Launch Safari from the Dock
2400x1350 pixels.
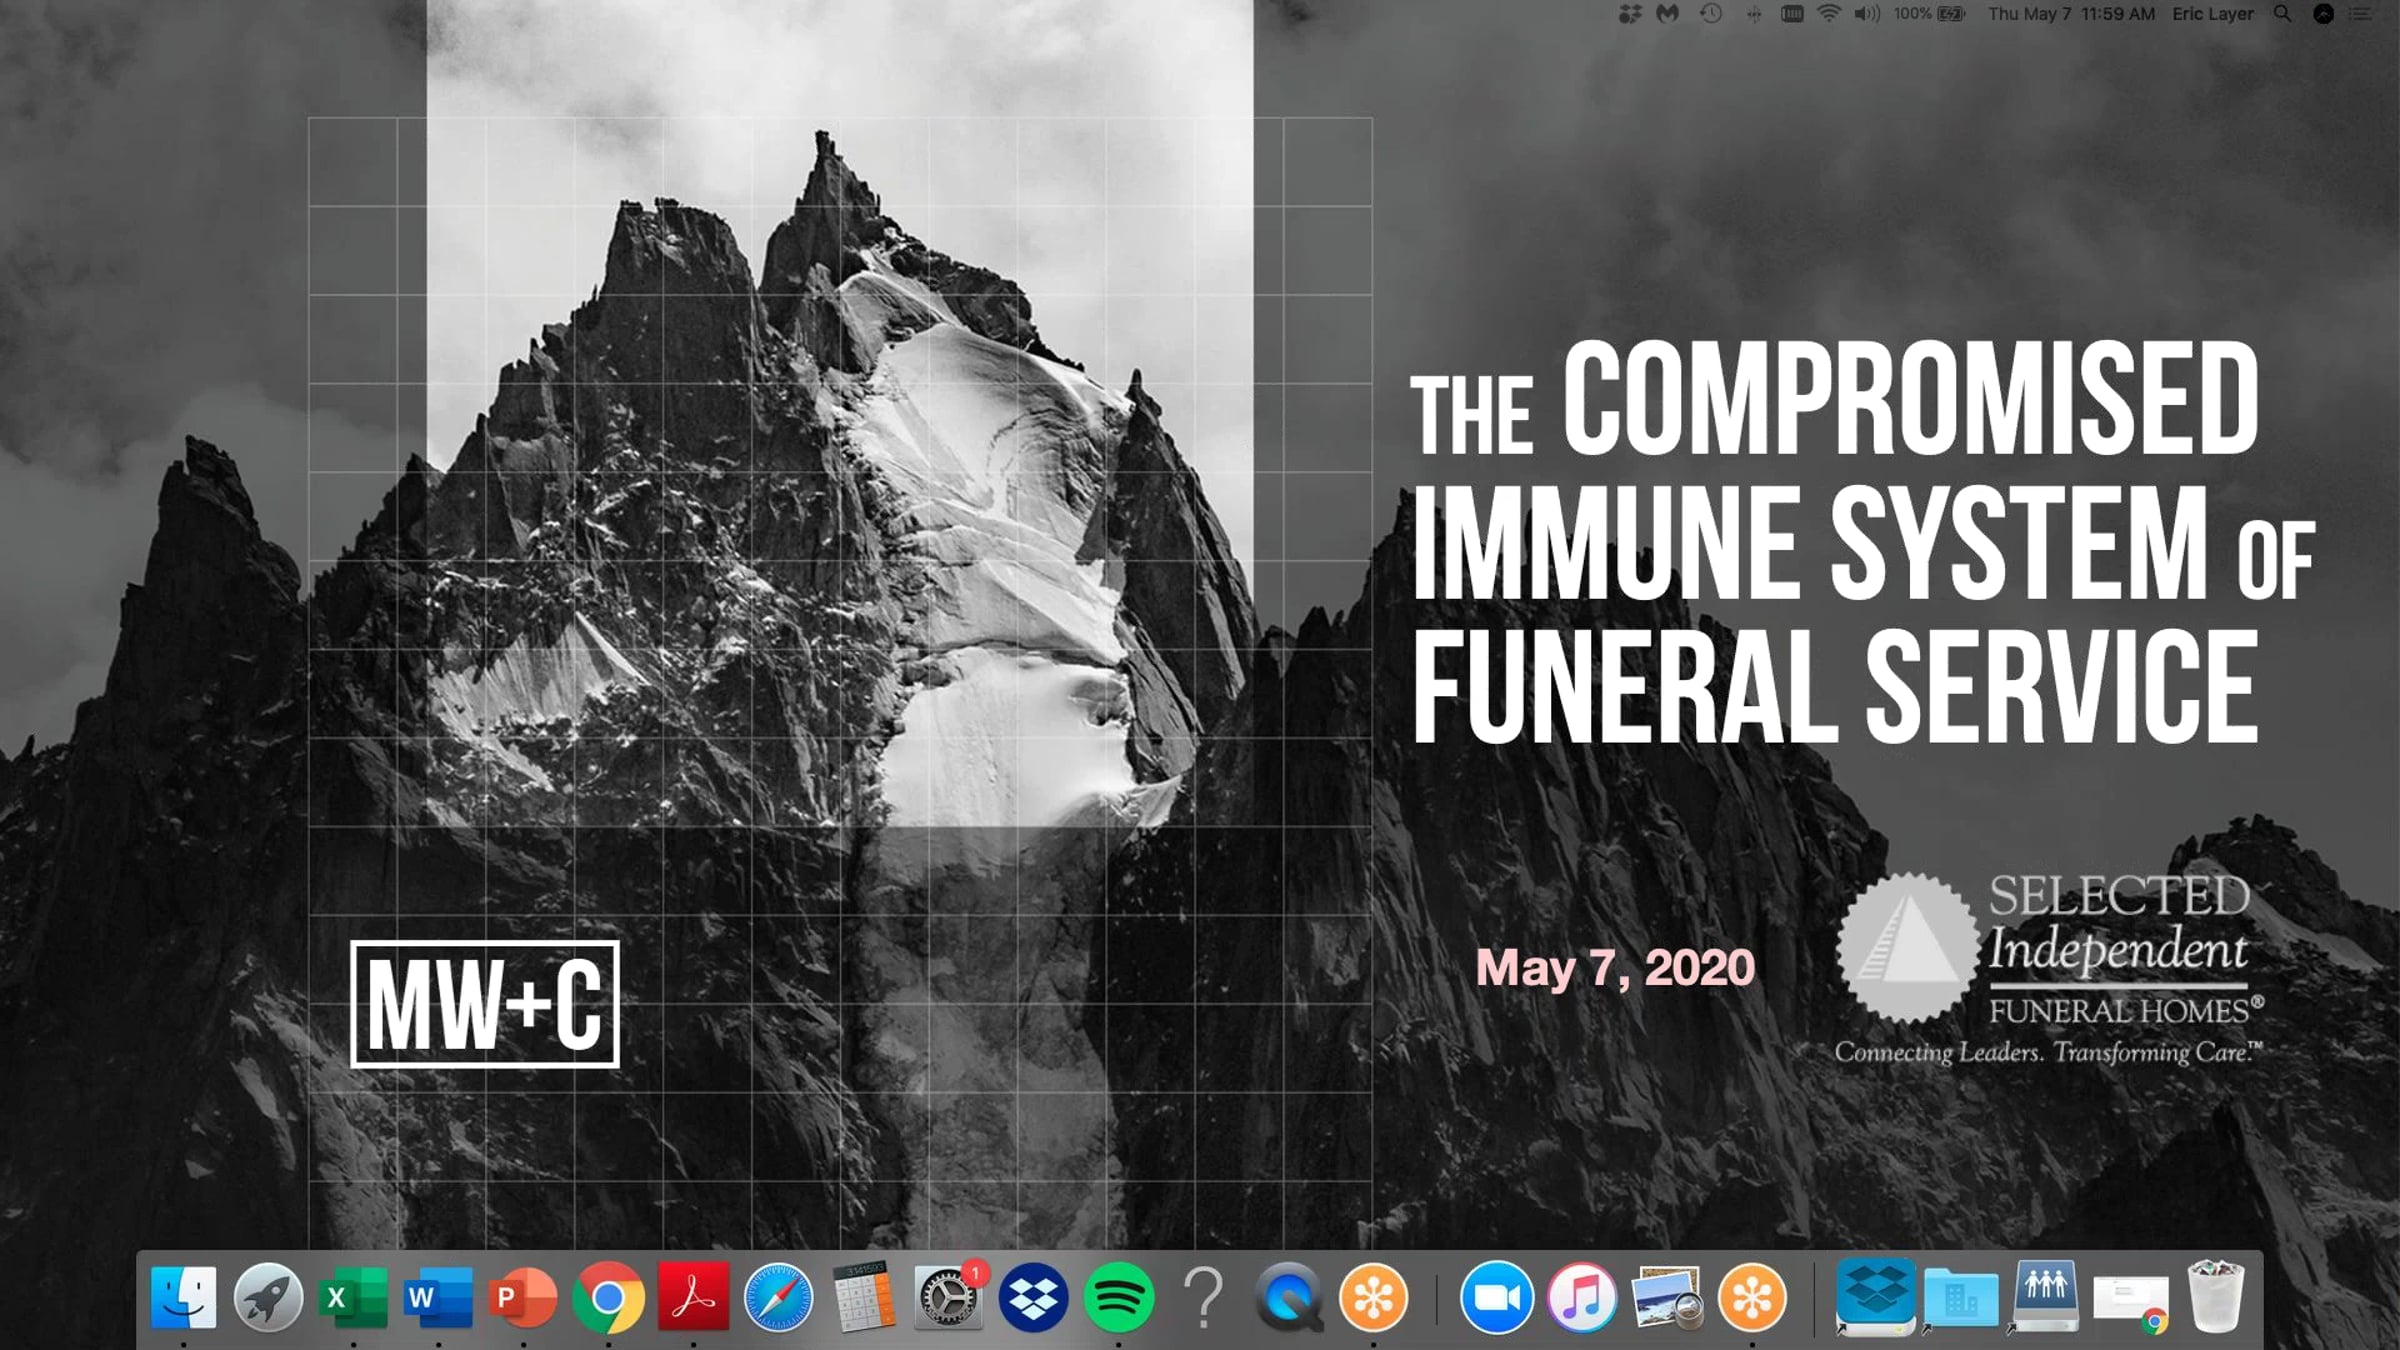(778, 1297)
